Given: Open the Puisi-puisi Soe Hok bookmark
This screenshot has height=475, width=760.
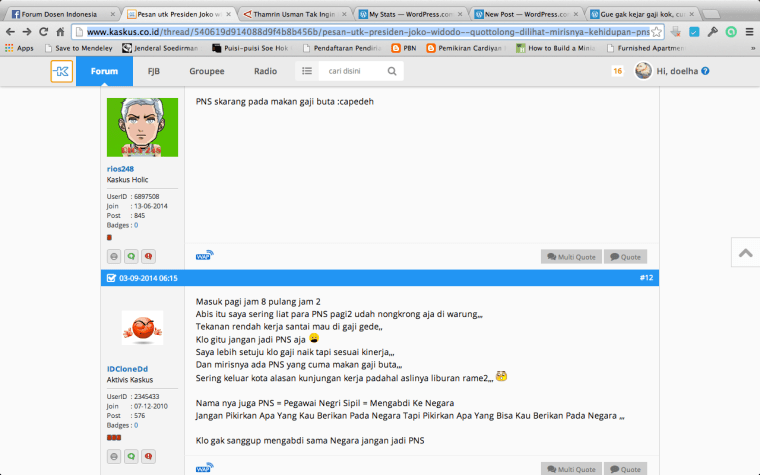Looking at the screenshot, I should tap(251, 48).
